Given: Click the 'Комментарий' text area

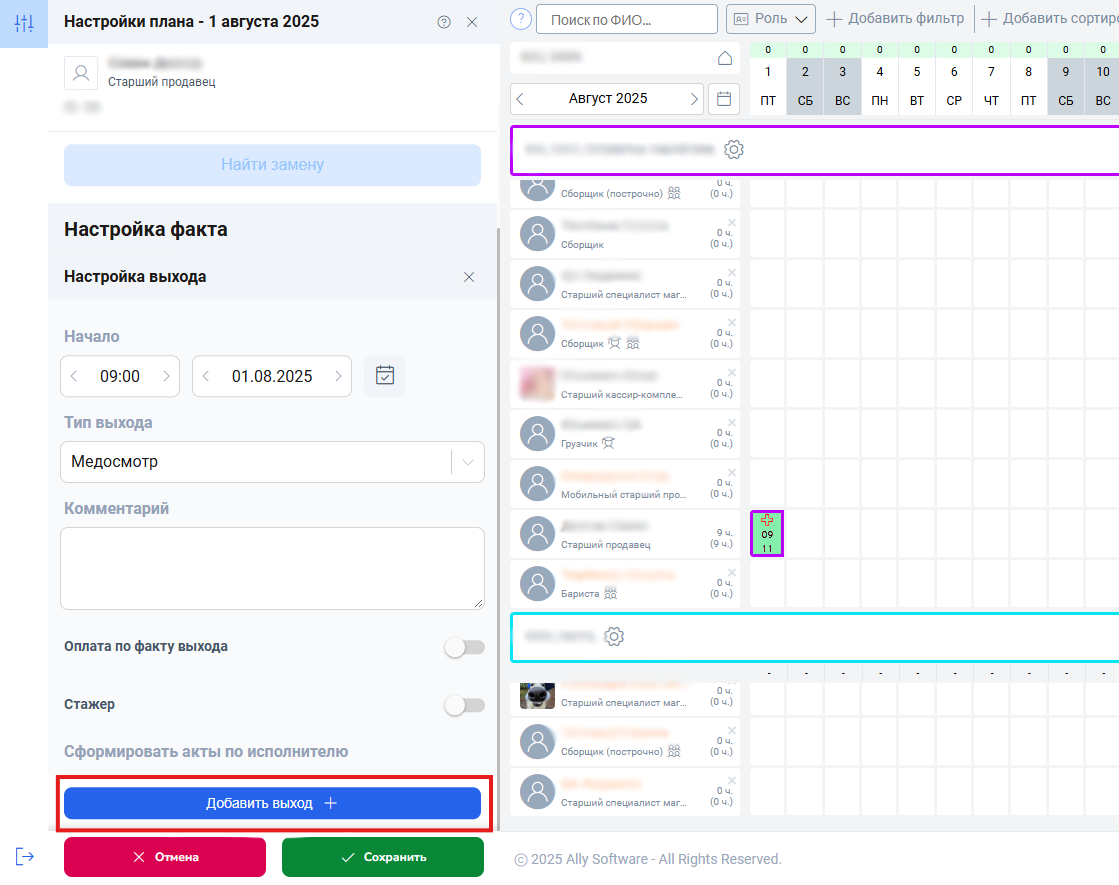Looking at the screenshot, I should pos(272,568).
